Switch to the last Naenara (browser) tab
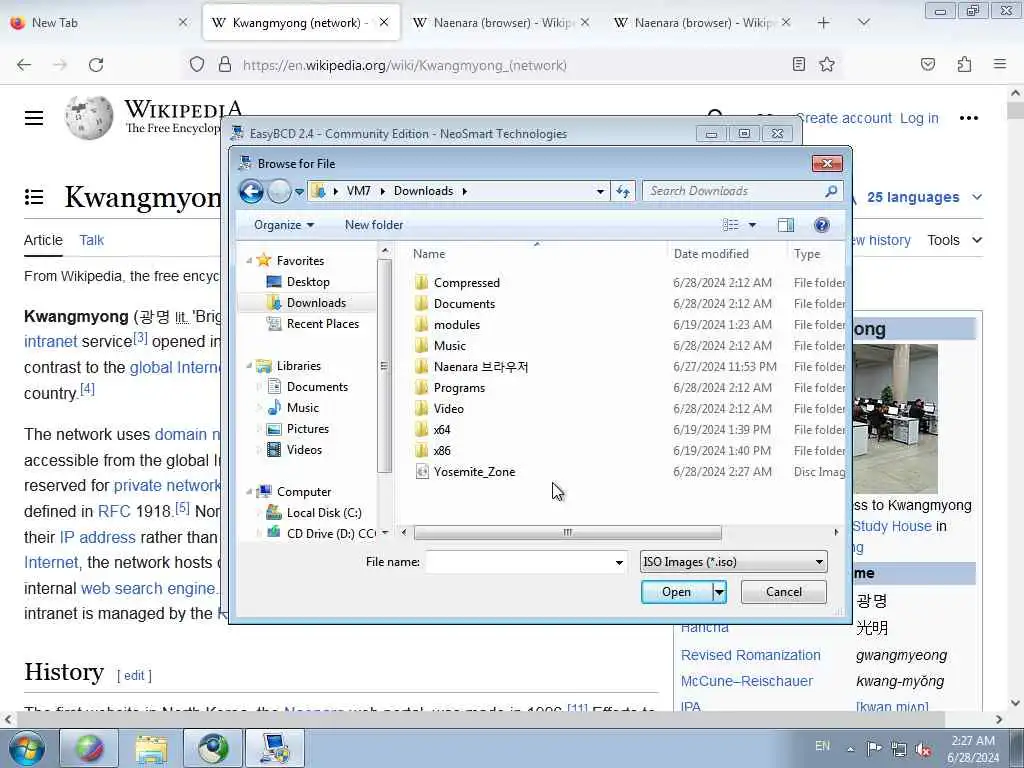This screenshot has width=1024, height=768. [702, 23]
